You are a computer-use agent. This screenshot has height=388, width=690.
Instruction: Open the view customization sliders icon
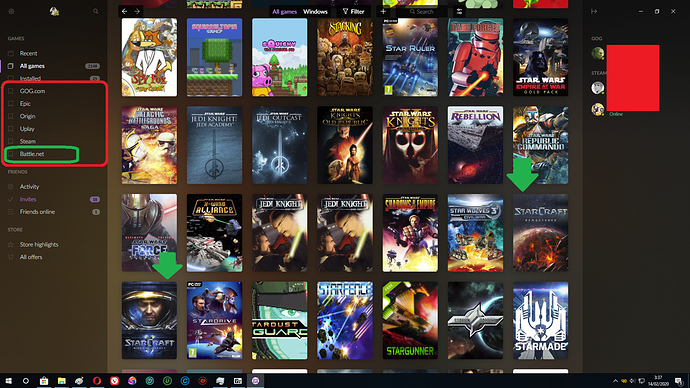(x=459, y=11)
